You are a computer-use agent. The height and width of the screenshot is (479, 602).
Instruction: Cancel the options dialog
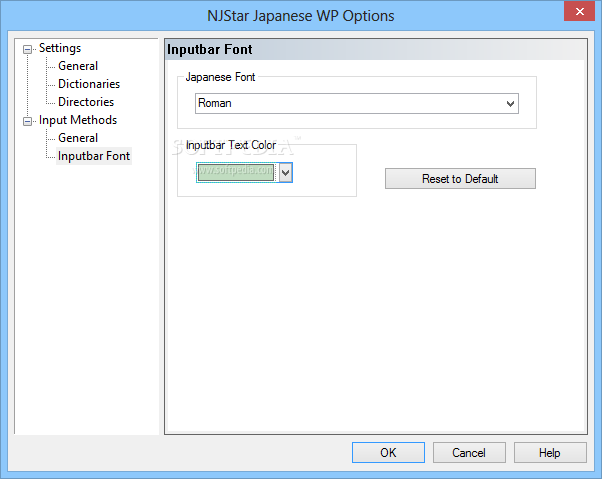click(x=469, y=453)
